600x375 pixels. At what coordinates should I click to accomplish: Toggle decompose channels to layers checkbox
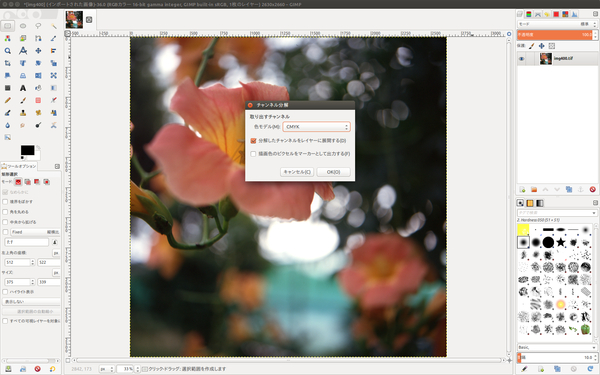[253, 141]
